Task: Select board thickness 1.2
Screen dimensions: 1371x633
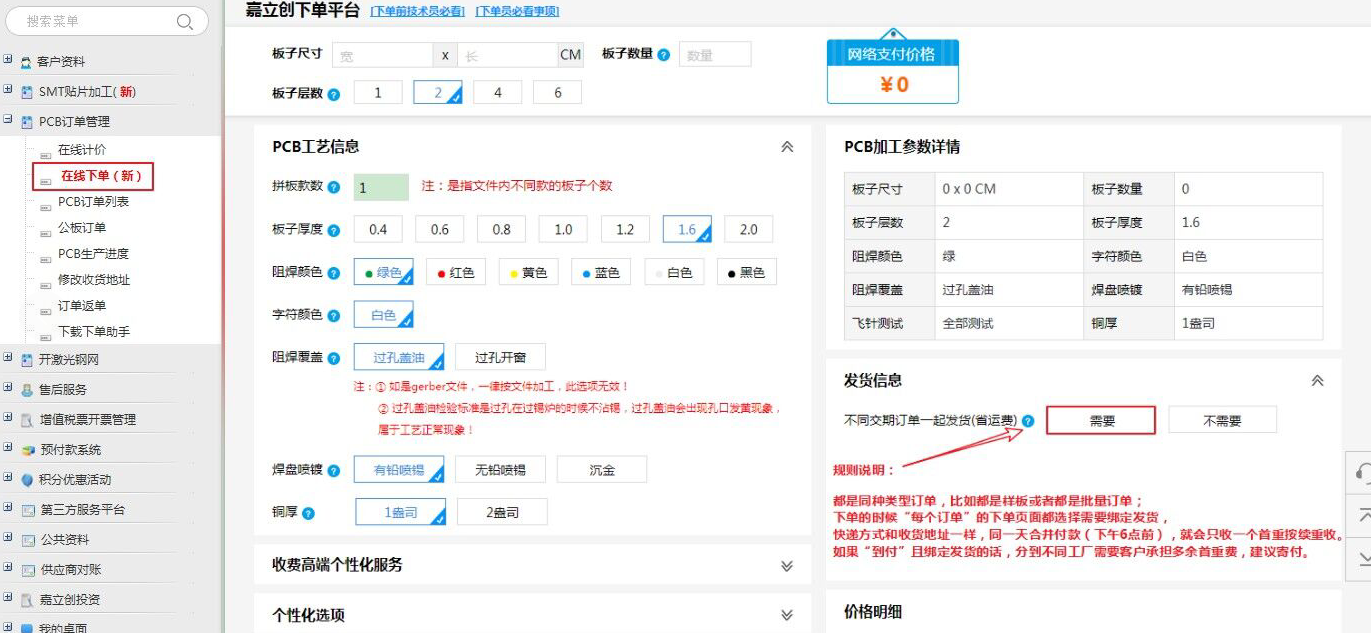Action: click(625, 230)
